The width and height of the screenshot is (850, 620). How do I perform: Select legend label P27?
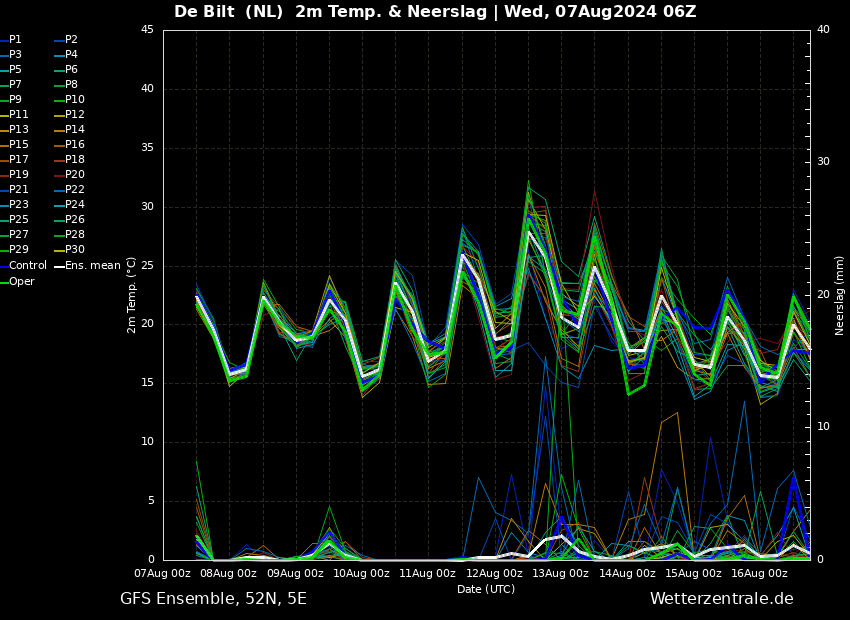(18, 235)
